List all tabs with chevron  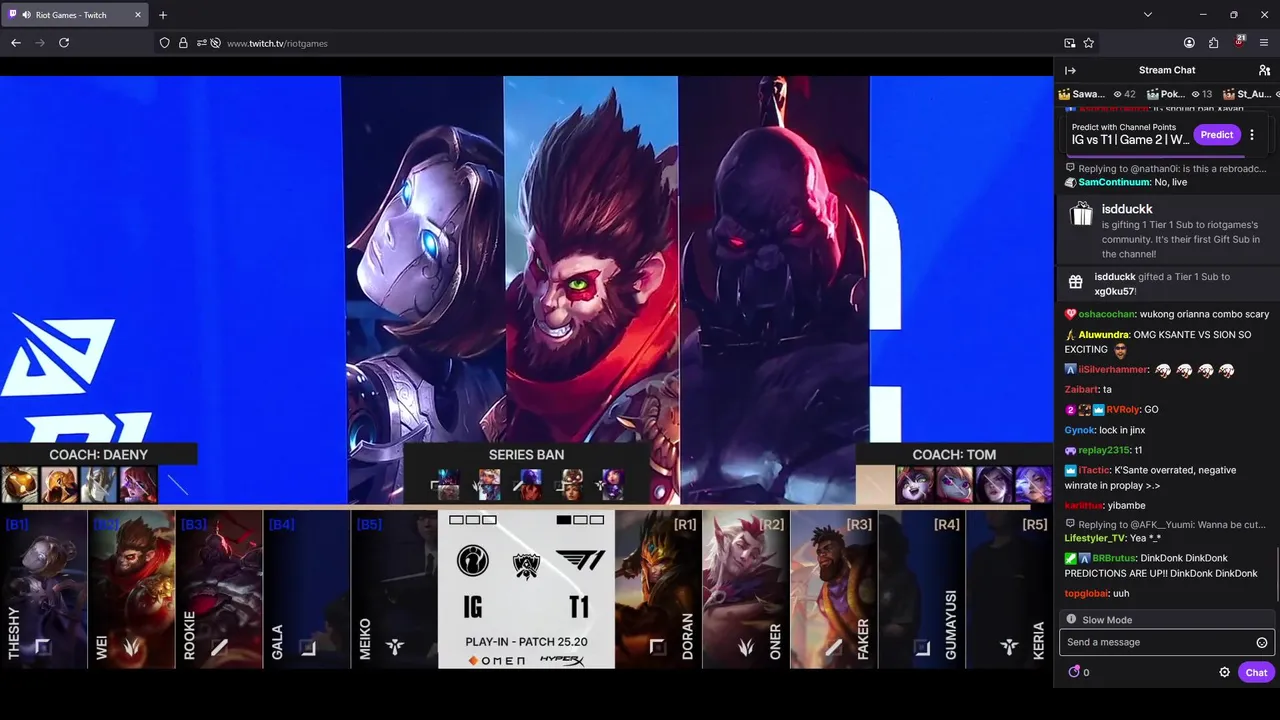pos(1148,15)
